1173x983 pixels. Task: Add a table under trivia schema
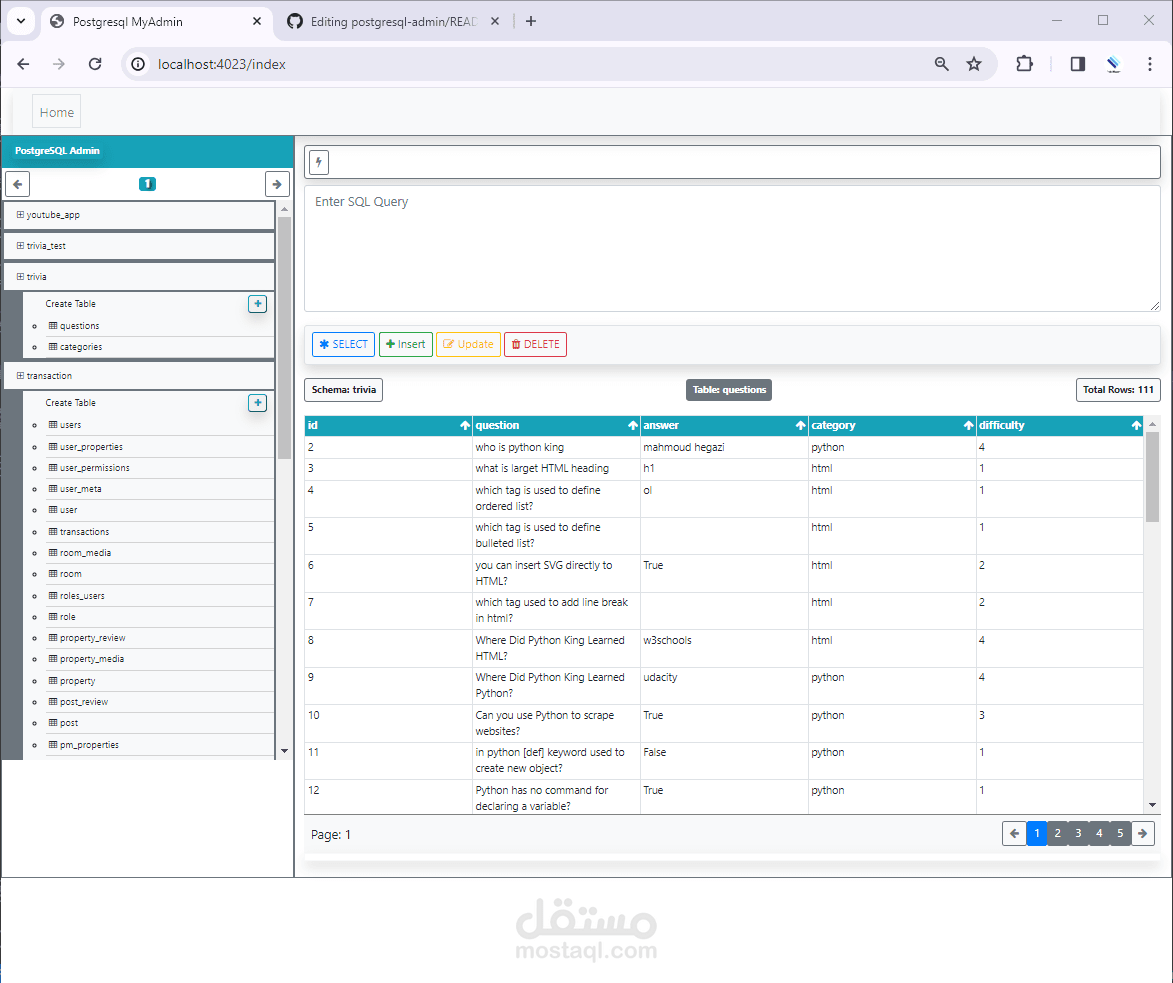point(257,304)
